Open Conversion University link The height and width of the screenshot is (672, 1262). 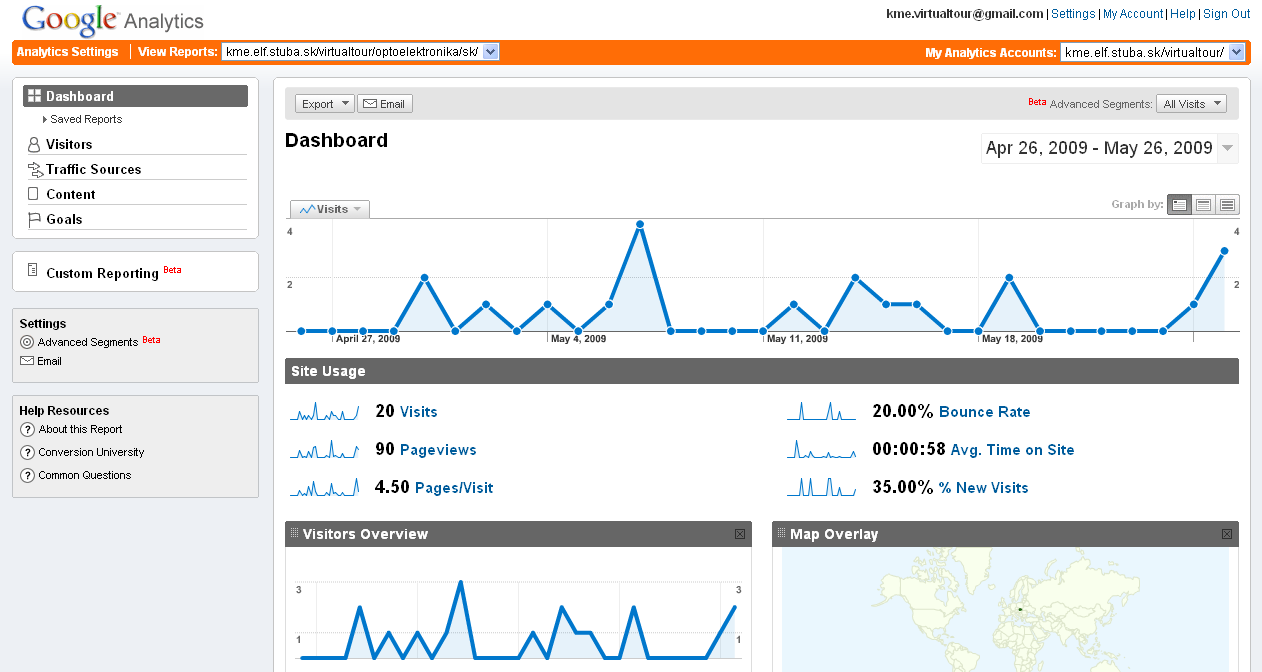pos(92,453)
